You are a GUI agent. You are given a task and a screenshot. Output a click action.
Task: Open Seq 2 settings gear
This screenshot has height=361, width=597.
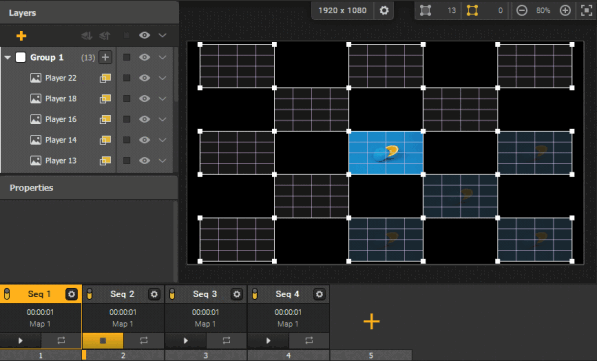pos(154,294)
